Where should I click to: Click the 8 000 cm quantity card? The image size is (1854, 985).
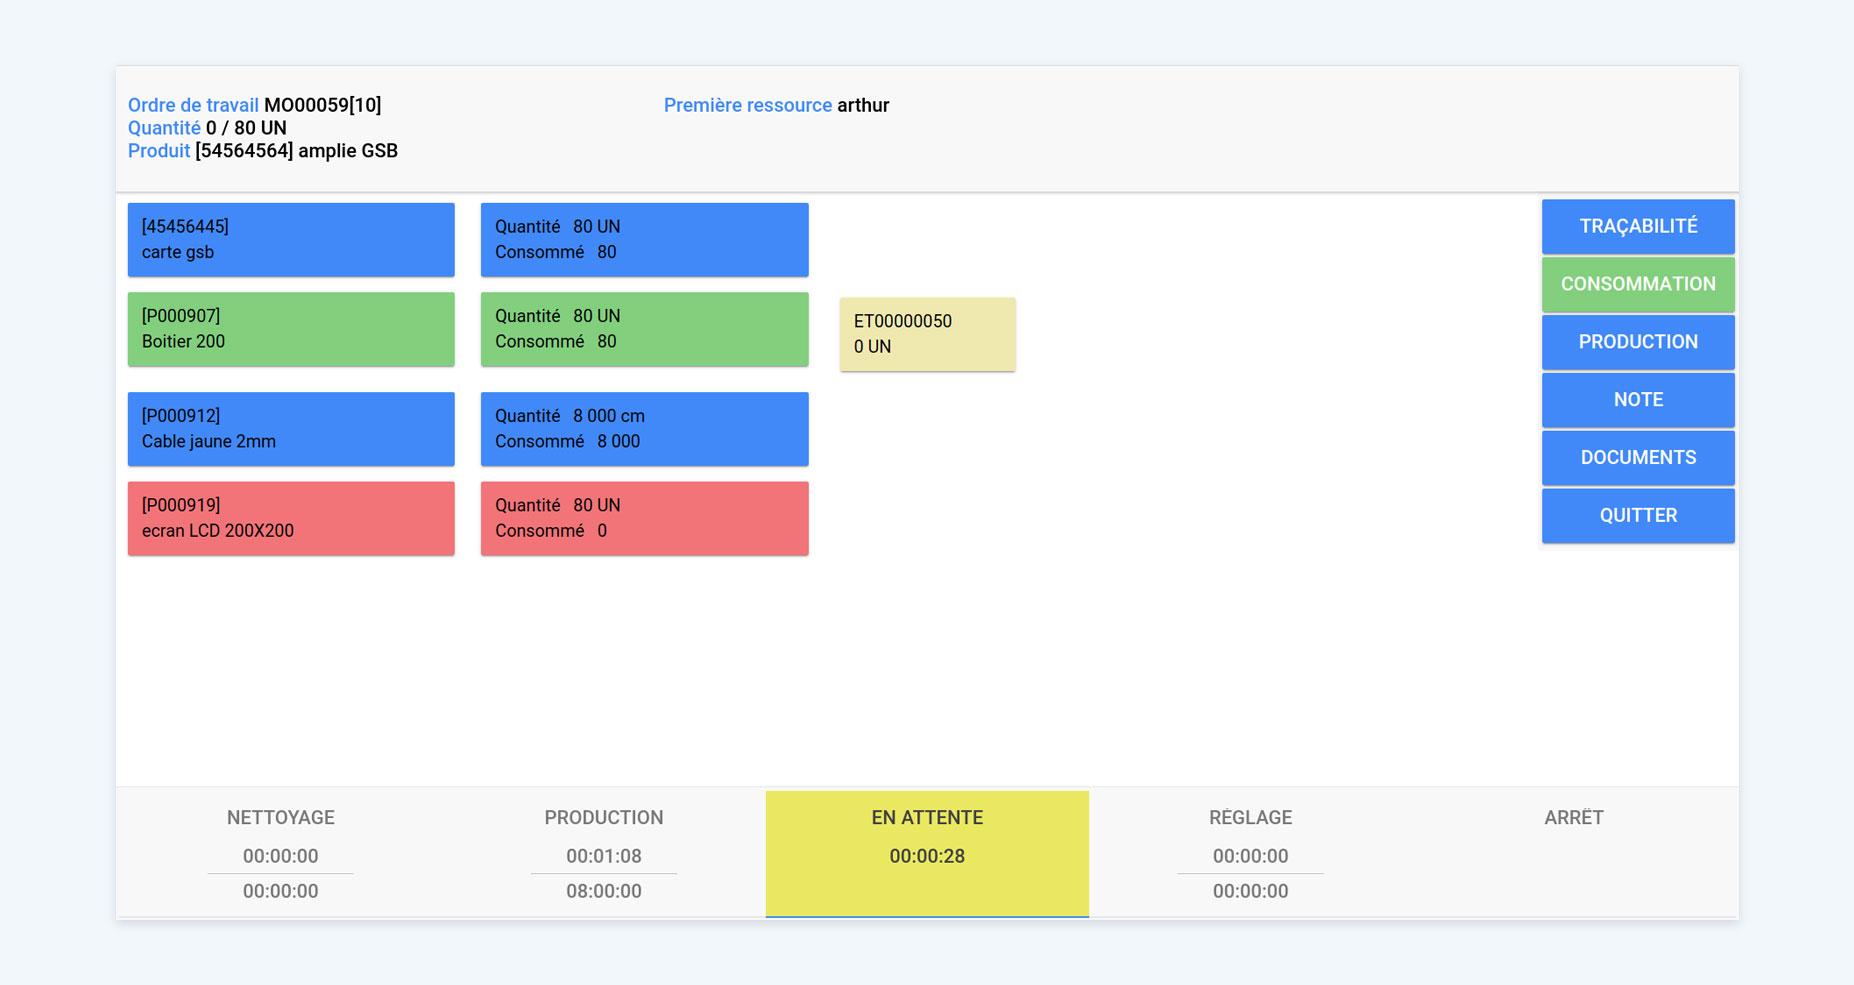(x=644, y=428)
